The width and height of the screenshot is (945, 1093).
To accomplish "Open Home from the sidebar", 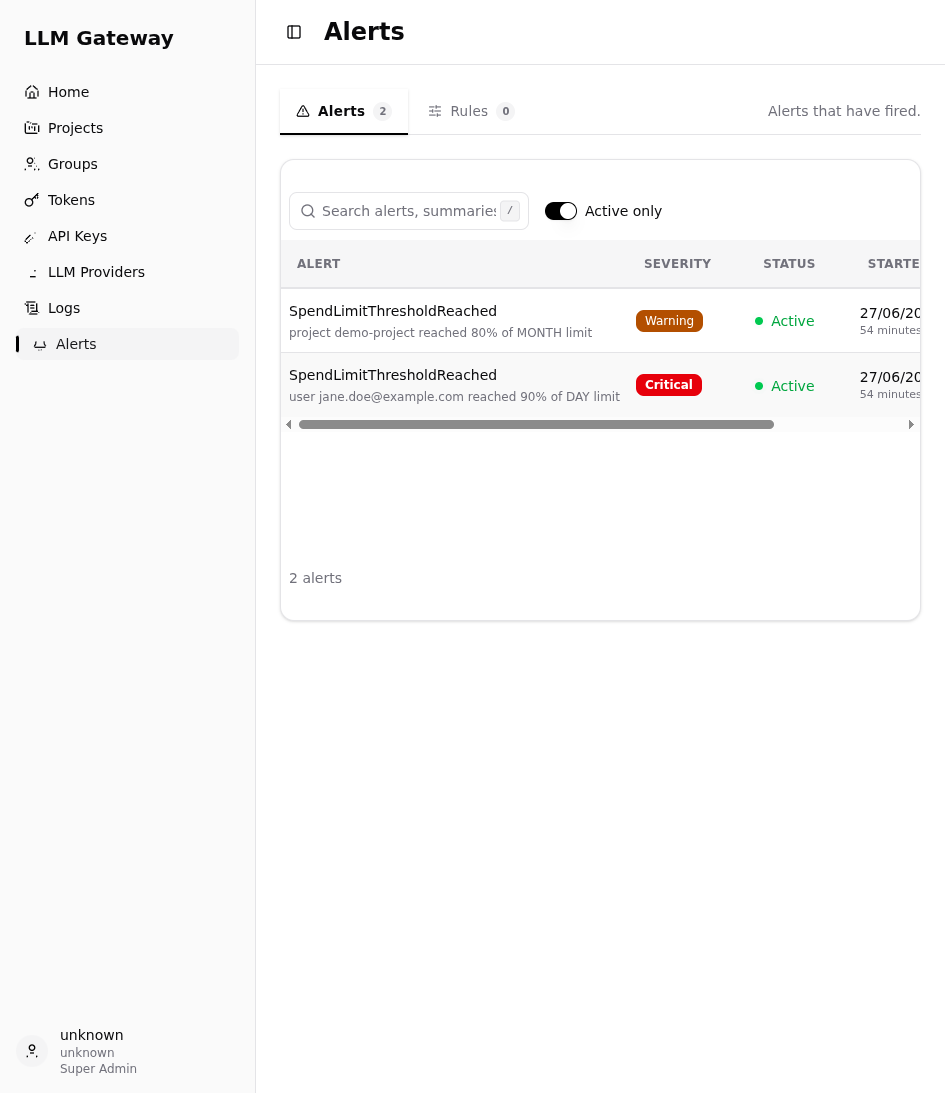I will tap(128, 92).
